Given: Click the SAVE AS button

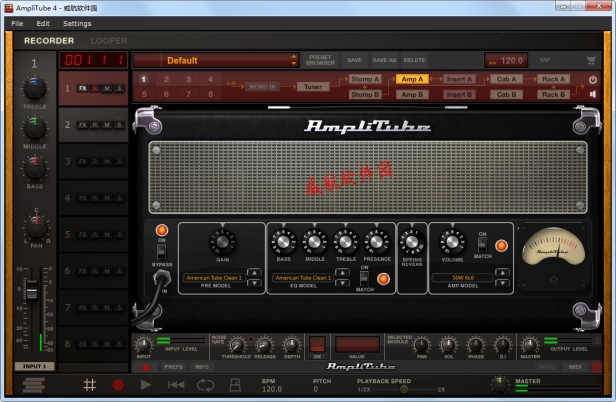Looking at the screenshot, I should click(384, 60).
